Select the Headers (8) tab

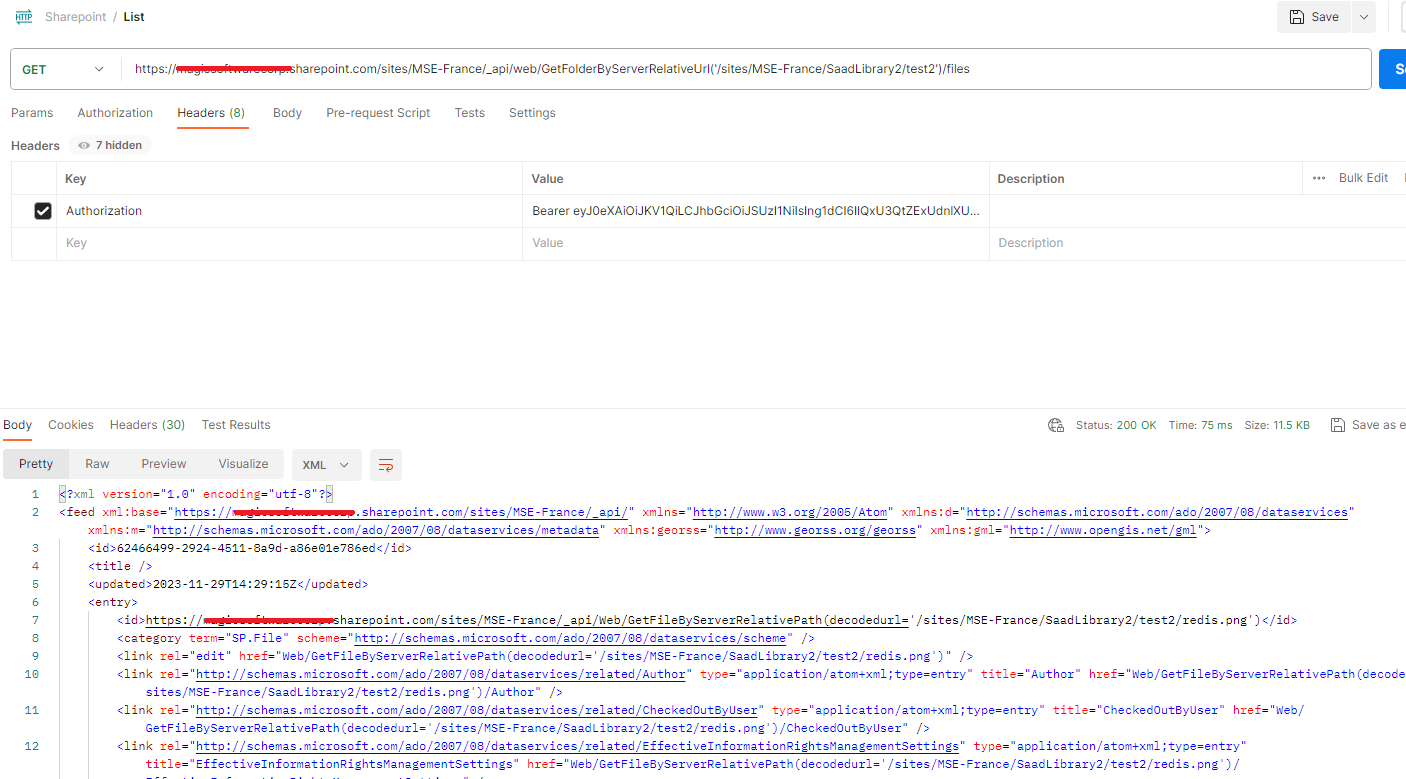(211, 113)
